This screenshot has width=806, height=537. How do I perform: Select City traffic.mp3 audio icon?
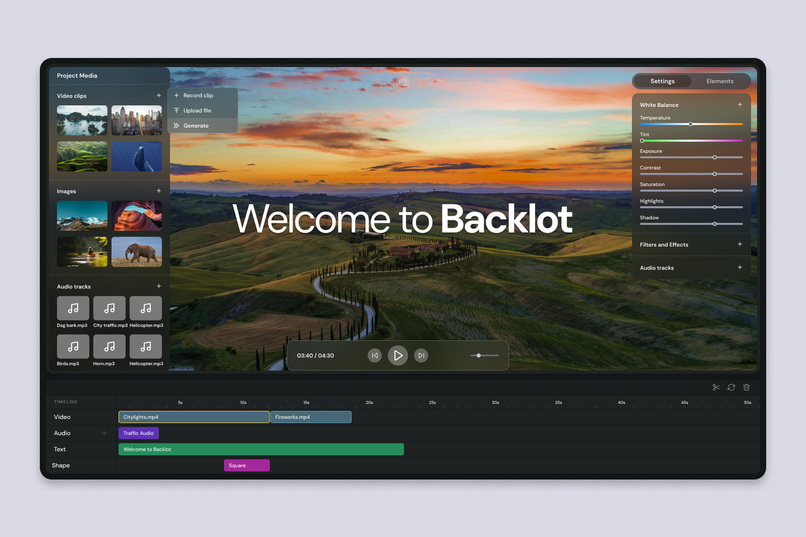[109, 308]
